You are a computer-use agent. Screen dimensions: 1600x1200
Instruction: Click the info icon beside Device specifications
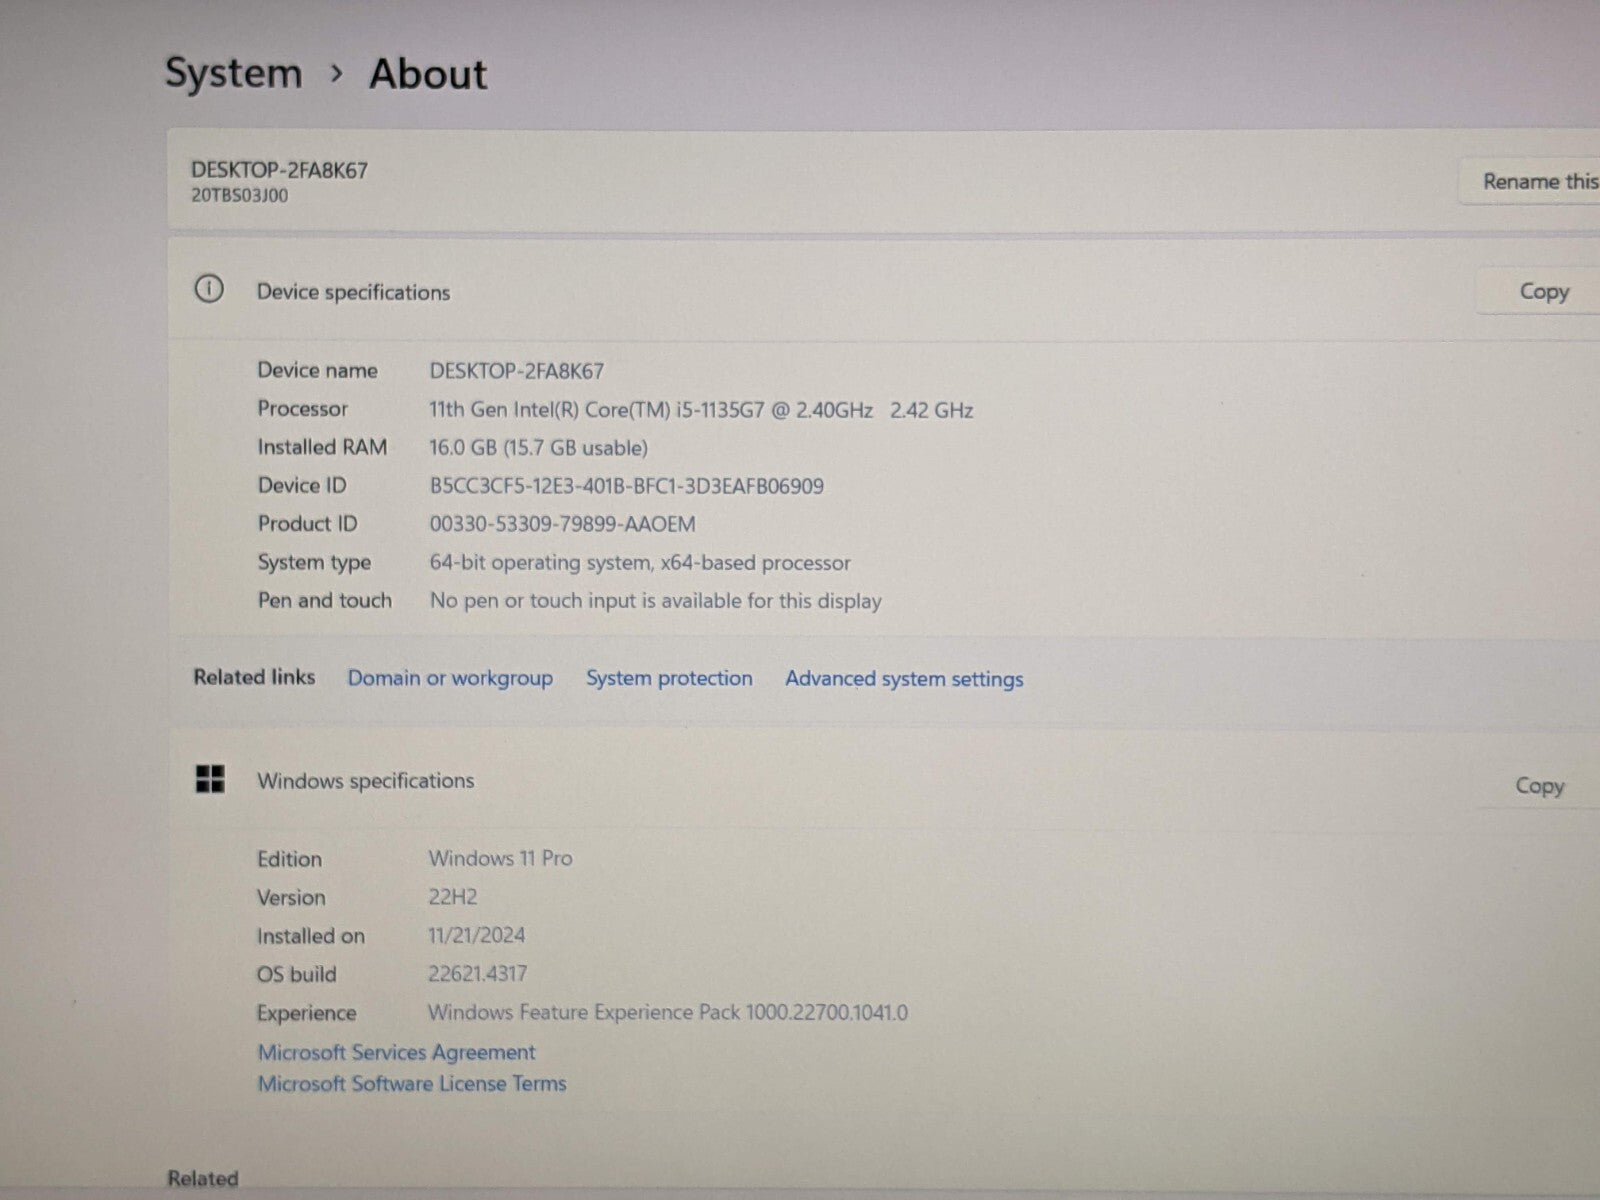click(x=208, y=290)
